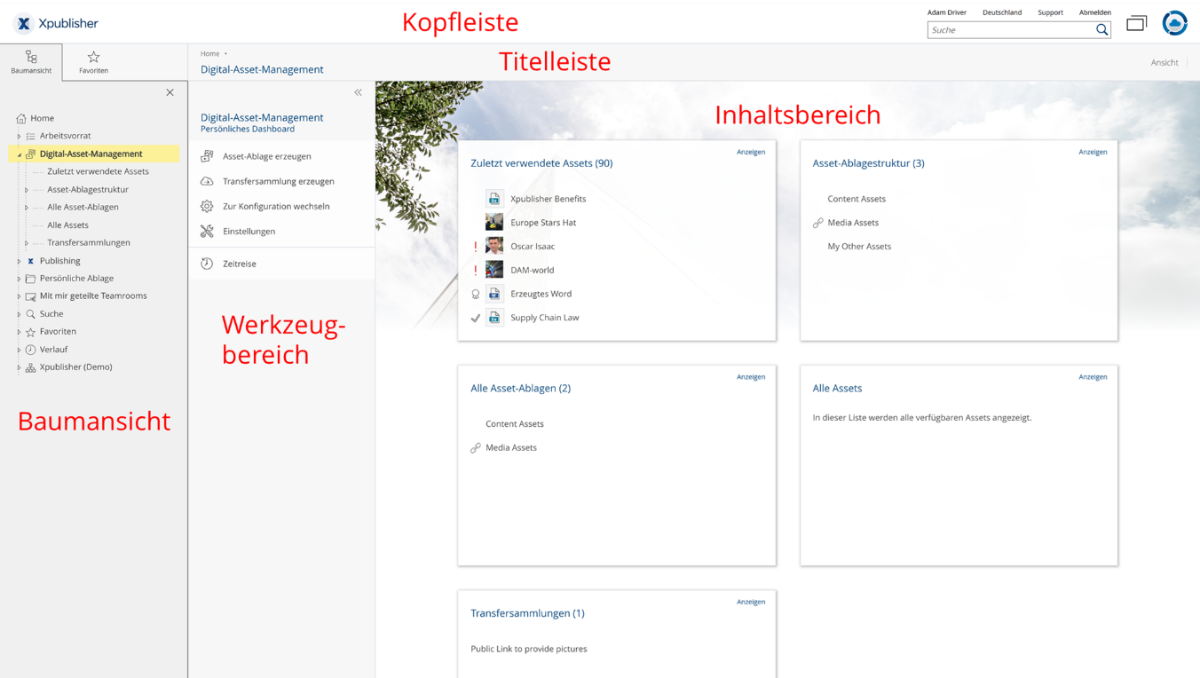
Task: Click link icon beside Media Assets in Asset-Ablagestruktur card
Action: 819,223
